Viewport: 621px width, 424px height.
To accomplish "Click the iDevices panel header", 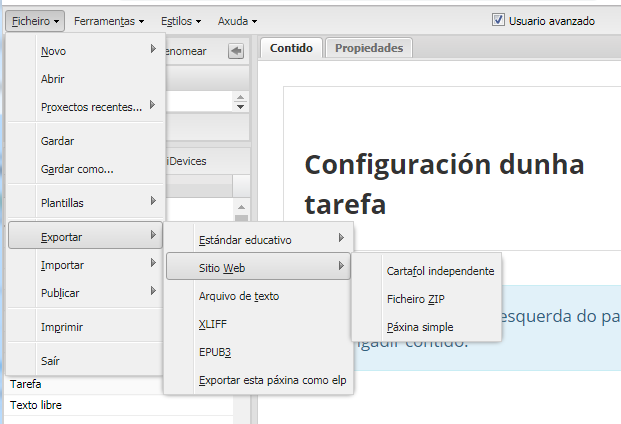I will (x=208, y=161).
